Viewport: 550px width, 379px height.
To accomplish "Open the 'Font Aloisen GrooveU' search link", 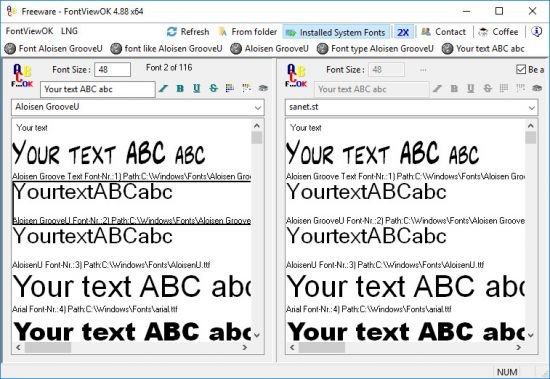I will [x=54, y=48].
